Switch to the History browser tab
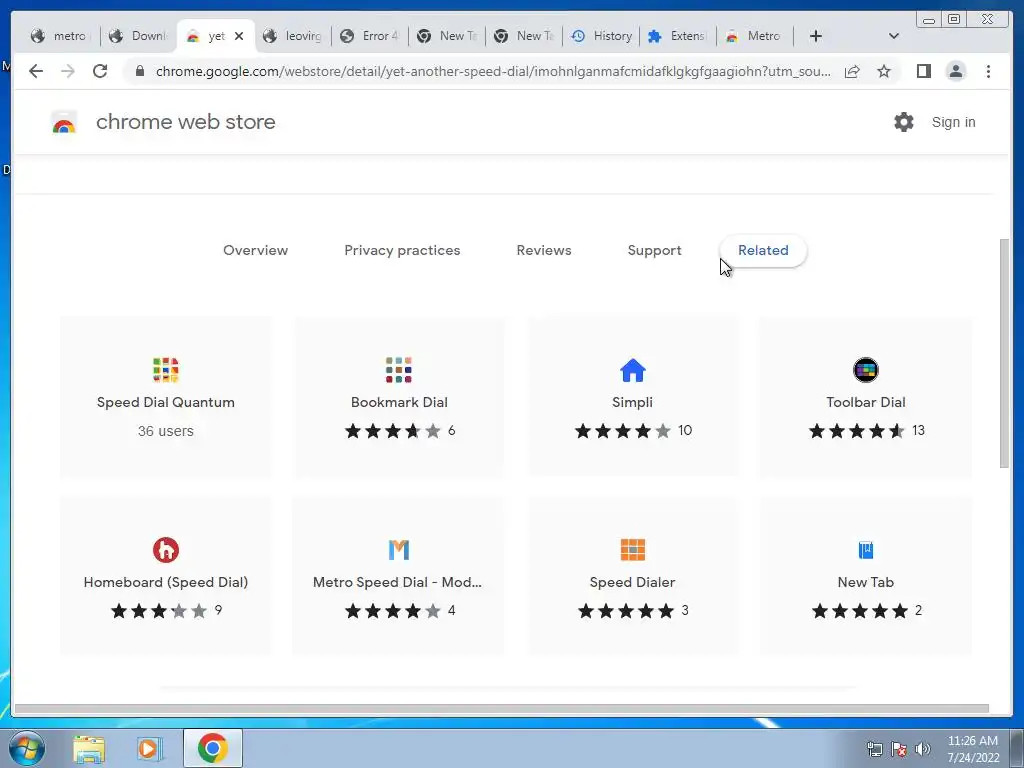The width and height of the screenshot is (1024, 768). [x=601, y=36]
